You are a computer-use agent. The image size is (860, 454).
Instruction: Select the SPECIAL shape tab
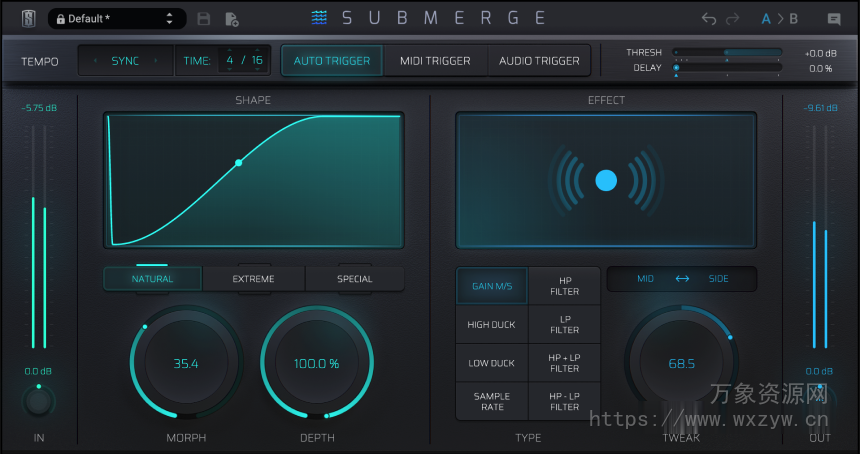(x=355, y=279)
